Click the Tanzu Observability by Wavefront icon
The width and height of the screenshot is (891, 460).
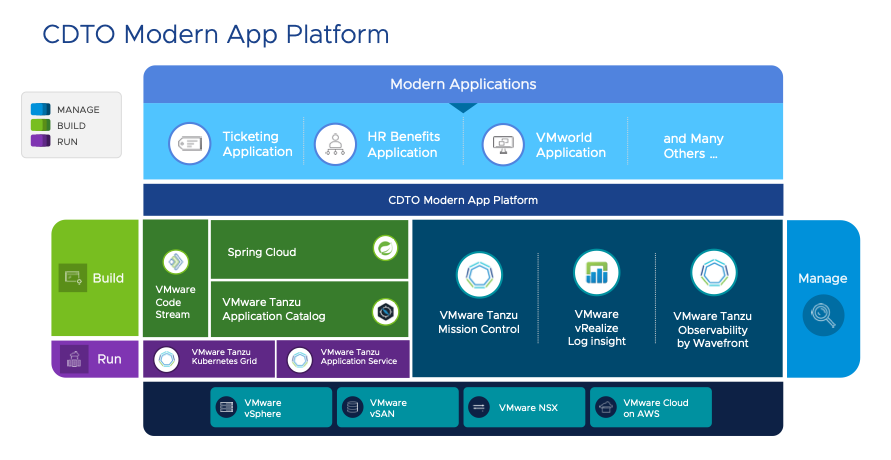[x=714, y=273]
